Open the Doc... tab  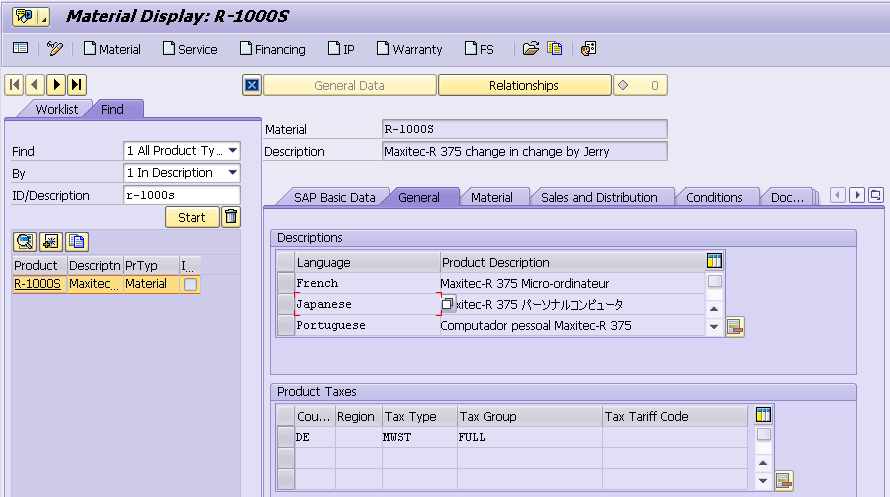[x=787, y=197]
